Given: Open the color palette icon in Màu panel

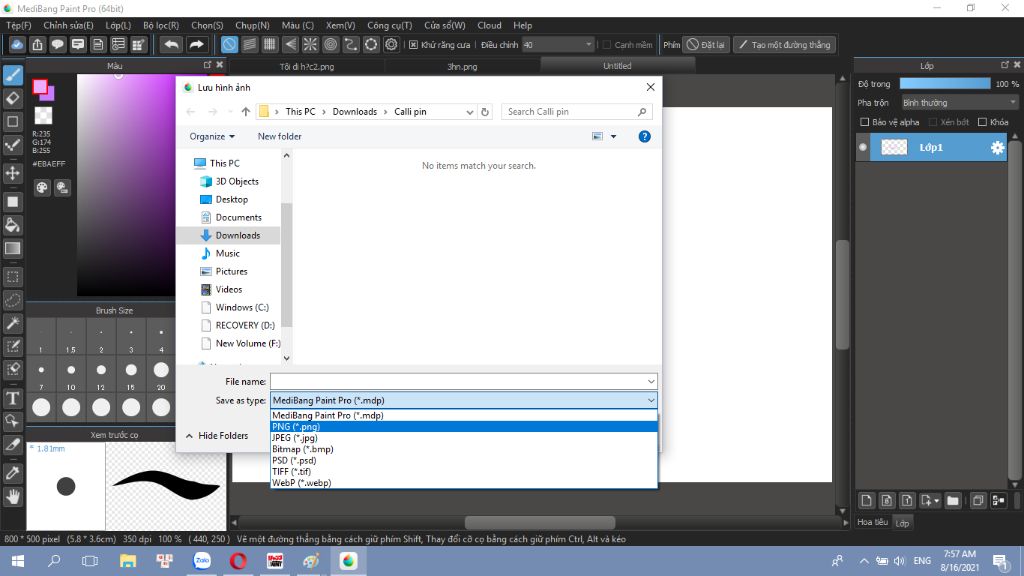Looking at the screenshot, I should click(x=42, y=188).
